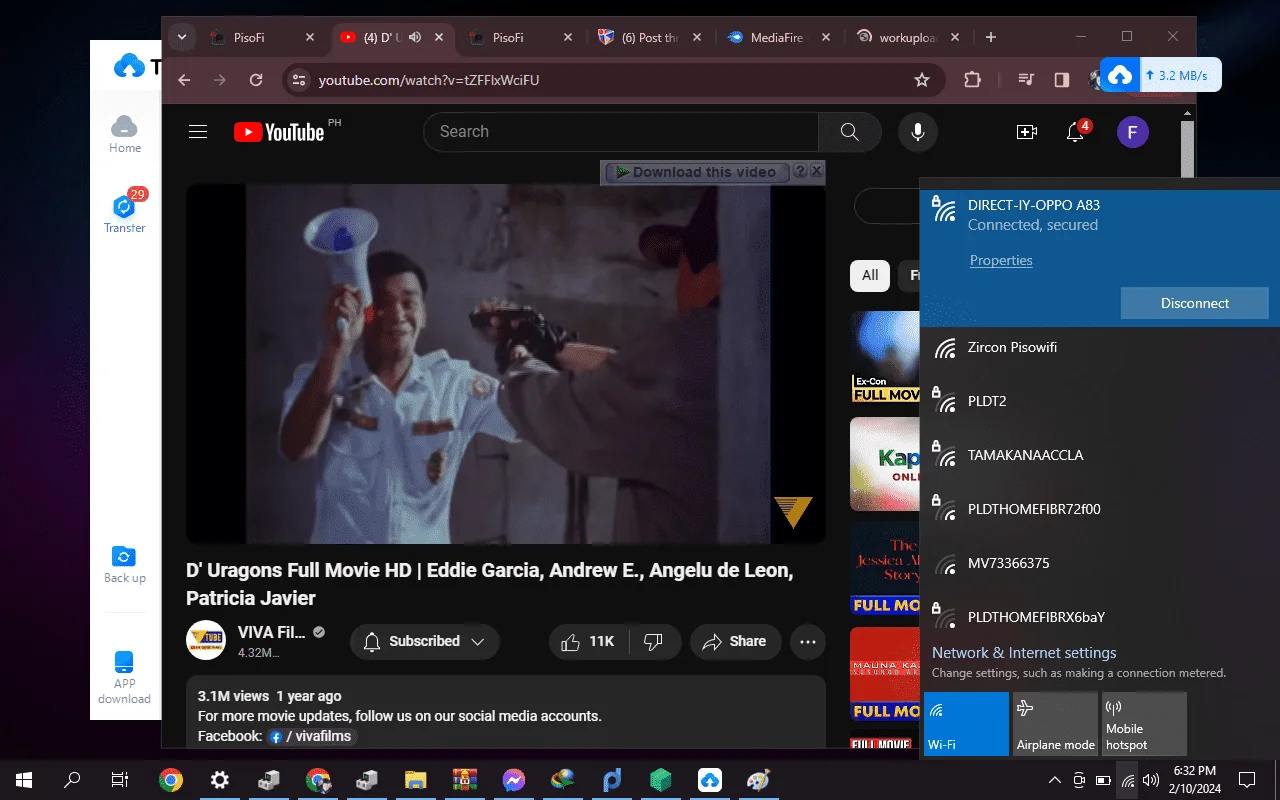This screenshot has width=1280, height=800.
Task: Select the PLDTHOMEFIBR72f00 network
Action: tap(1100, 510)
